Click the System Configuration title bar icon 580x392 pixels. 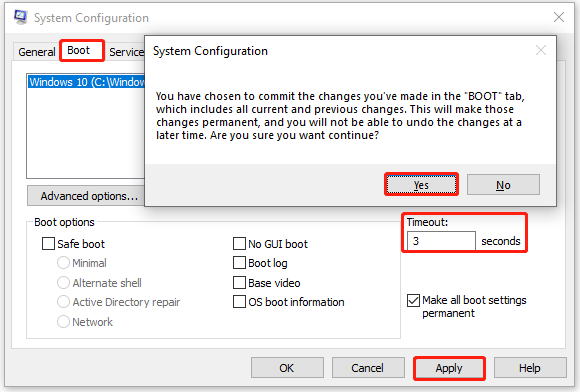[21, 17]
